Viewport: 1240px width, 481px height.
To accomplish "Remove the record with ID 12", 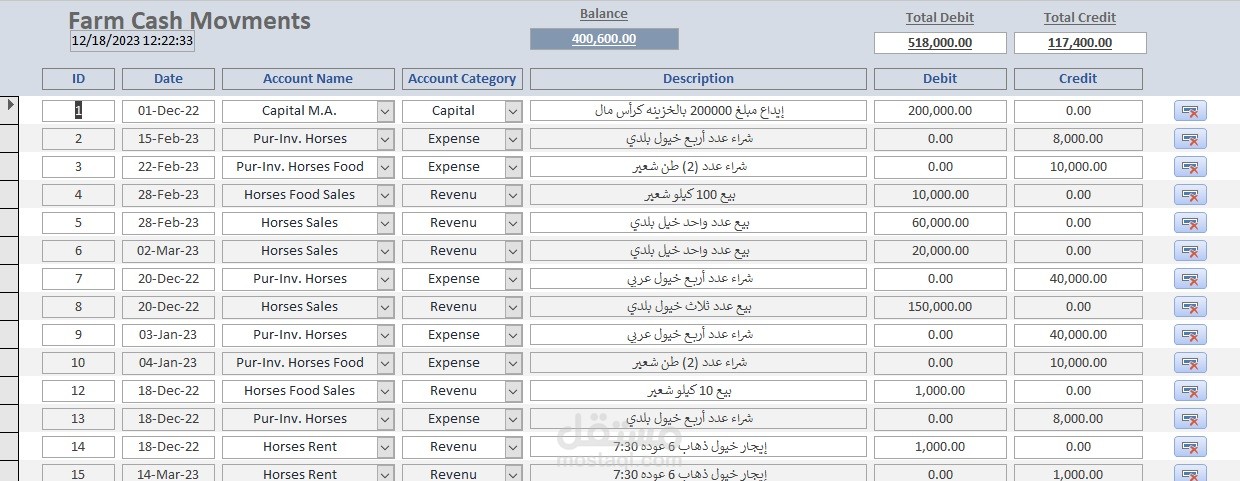I will [x=1190, y=391].
